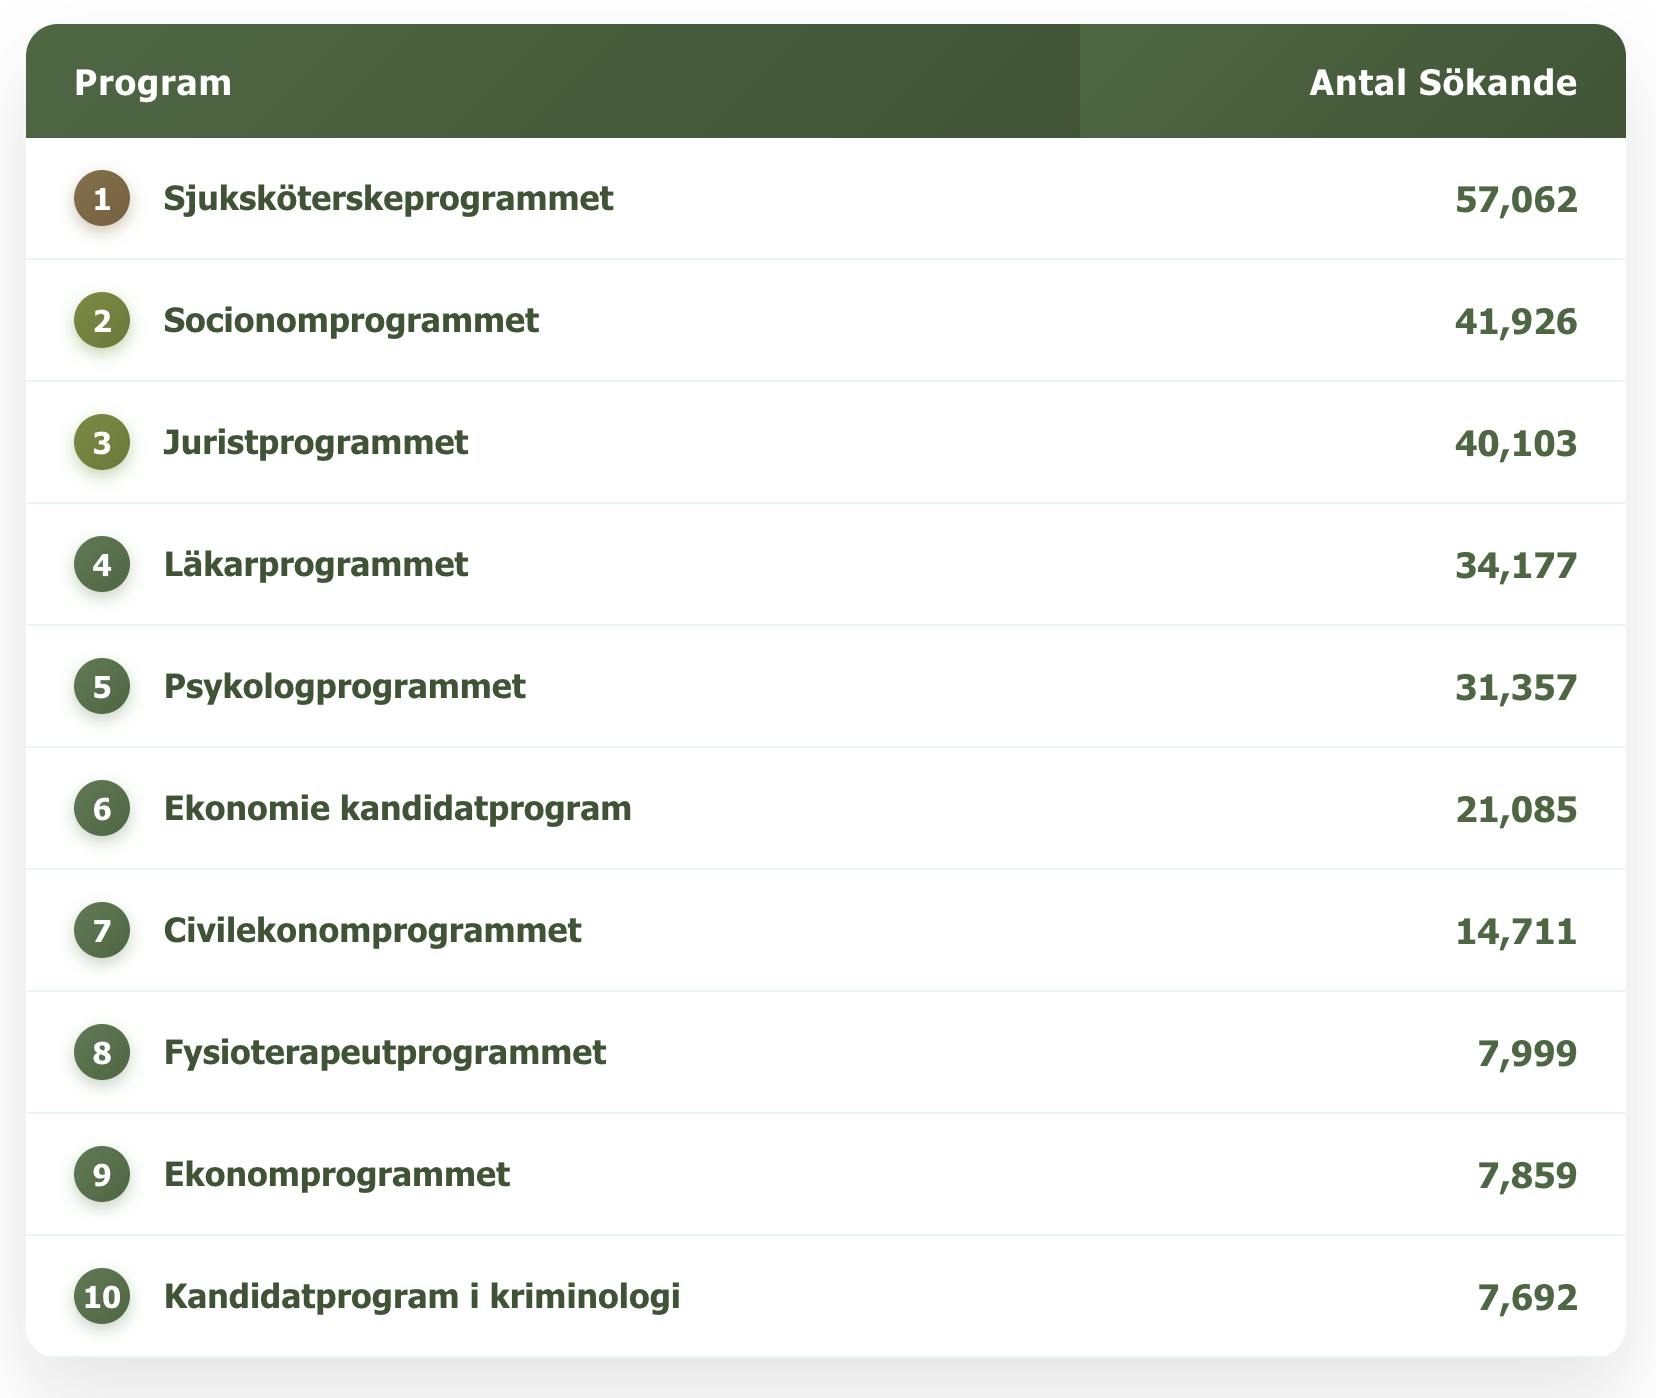1656x1398 pixels.
Task: Select the rank 4 badge next to Läkarprogrammet
Action: point(101,564)
